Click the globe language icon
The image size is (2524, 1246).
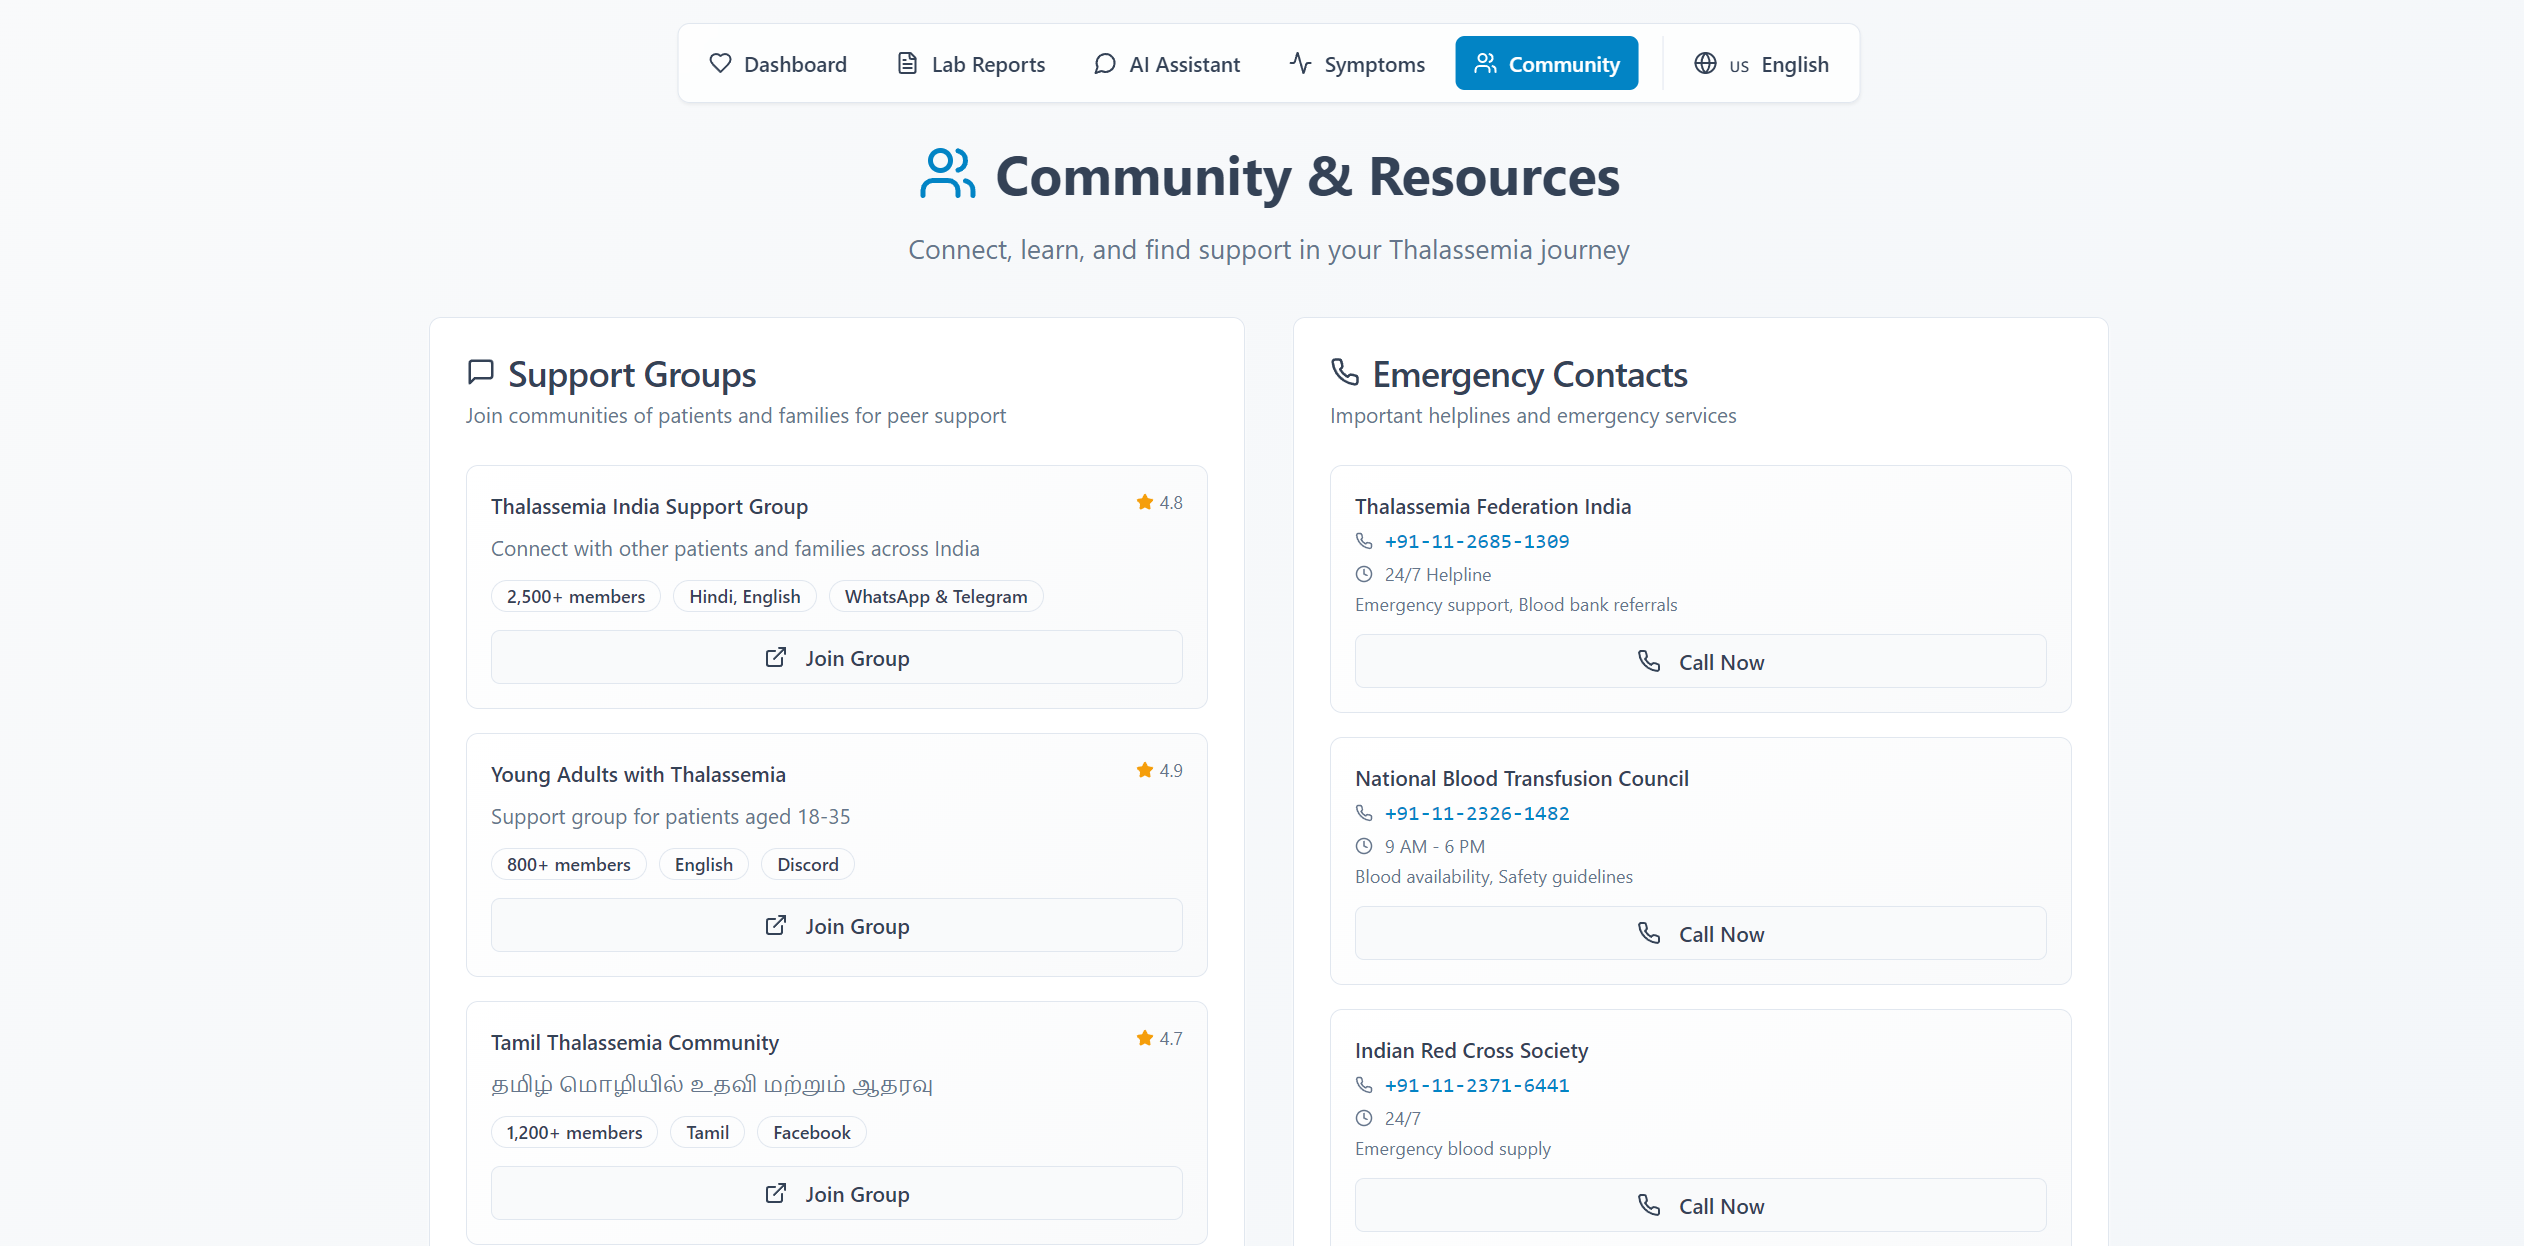(1705, 64)
